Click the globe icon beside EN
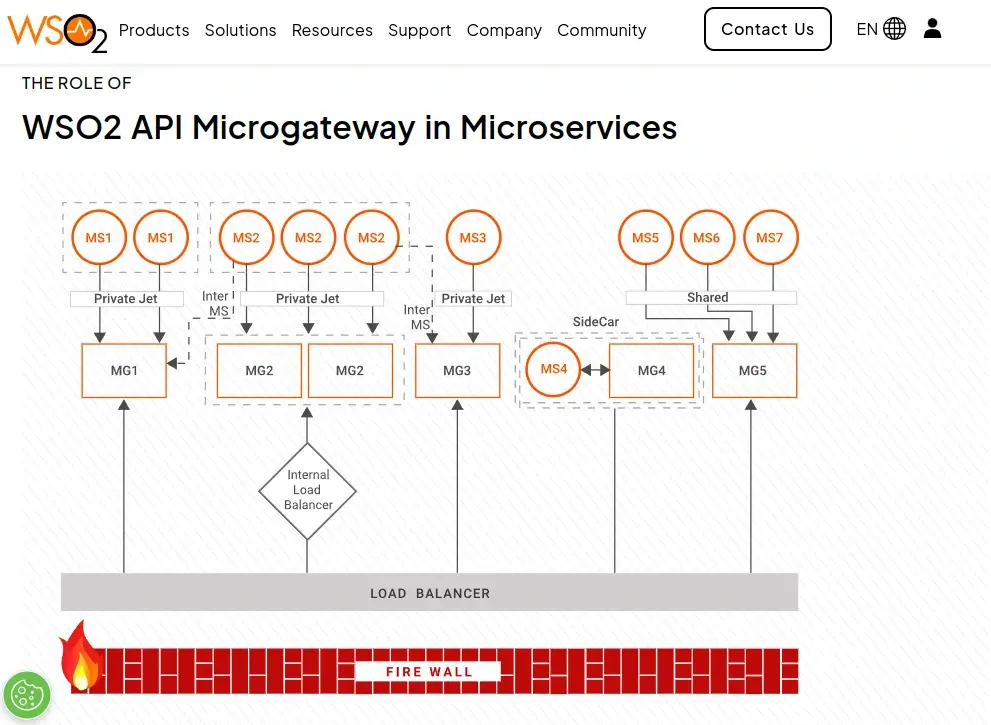 tap(894, 29)
